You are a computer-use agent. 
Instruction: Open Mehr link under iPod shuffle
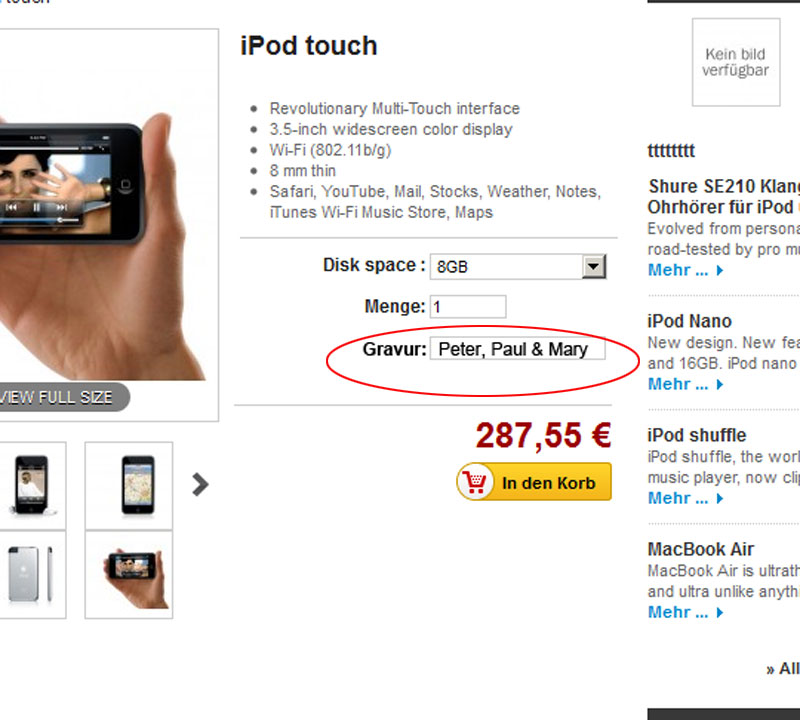coord(685,498)
